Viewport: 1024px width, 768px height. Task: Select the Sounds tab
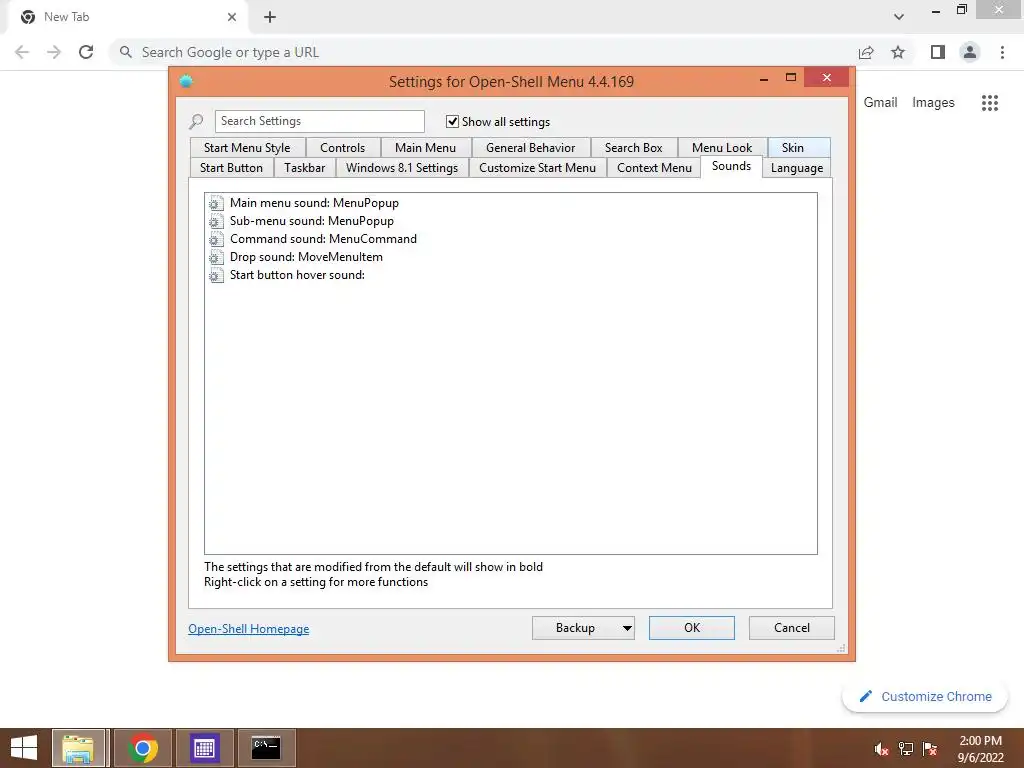731,166
